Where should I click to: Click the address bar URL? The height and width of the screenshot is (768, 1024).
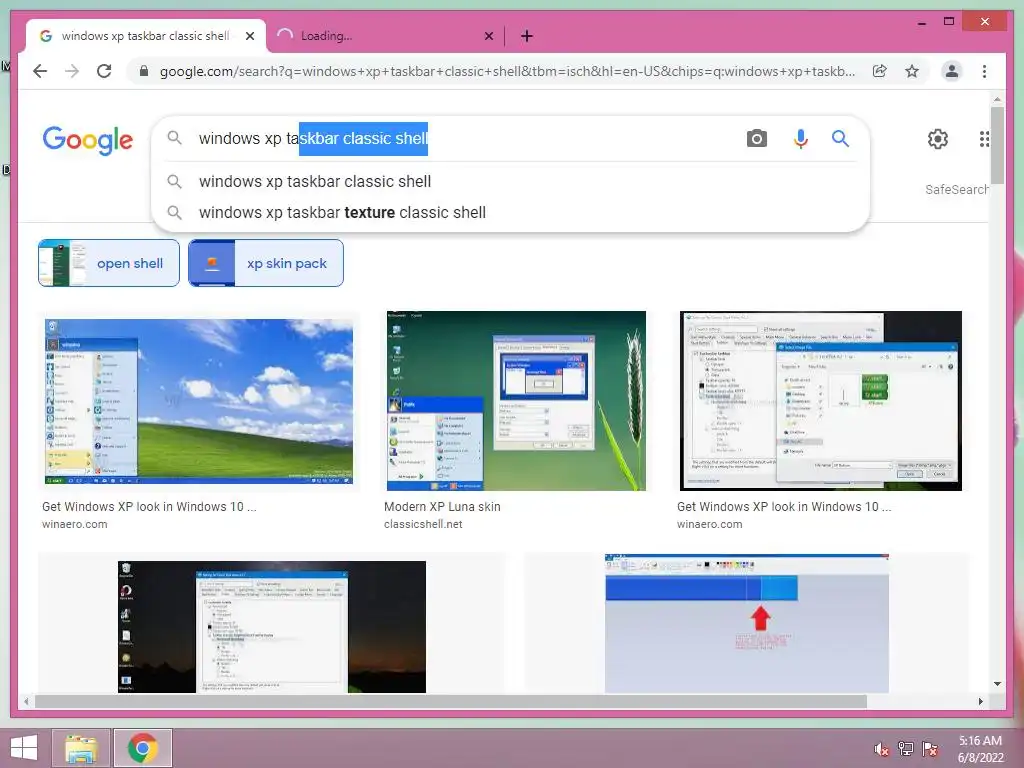(507, 71)
